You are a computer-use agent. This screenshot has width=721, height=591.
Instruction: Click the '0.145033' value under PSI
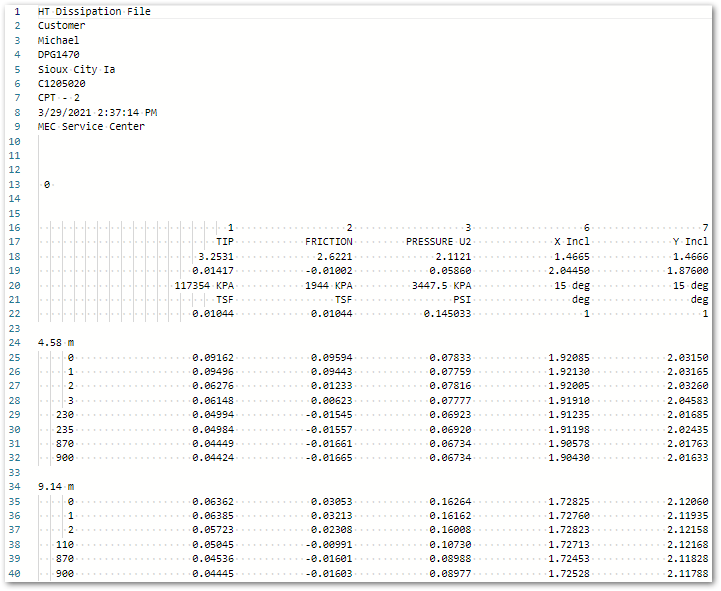click(447, 314)
